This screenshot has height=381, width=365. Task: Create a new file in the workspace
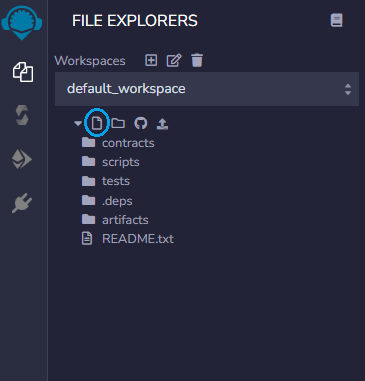tap(97, 123)
